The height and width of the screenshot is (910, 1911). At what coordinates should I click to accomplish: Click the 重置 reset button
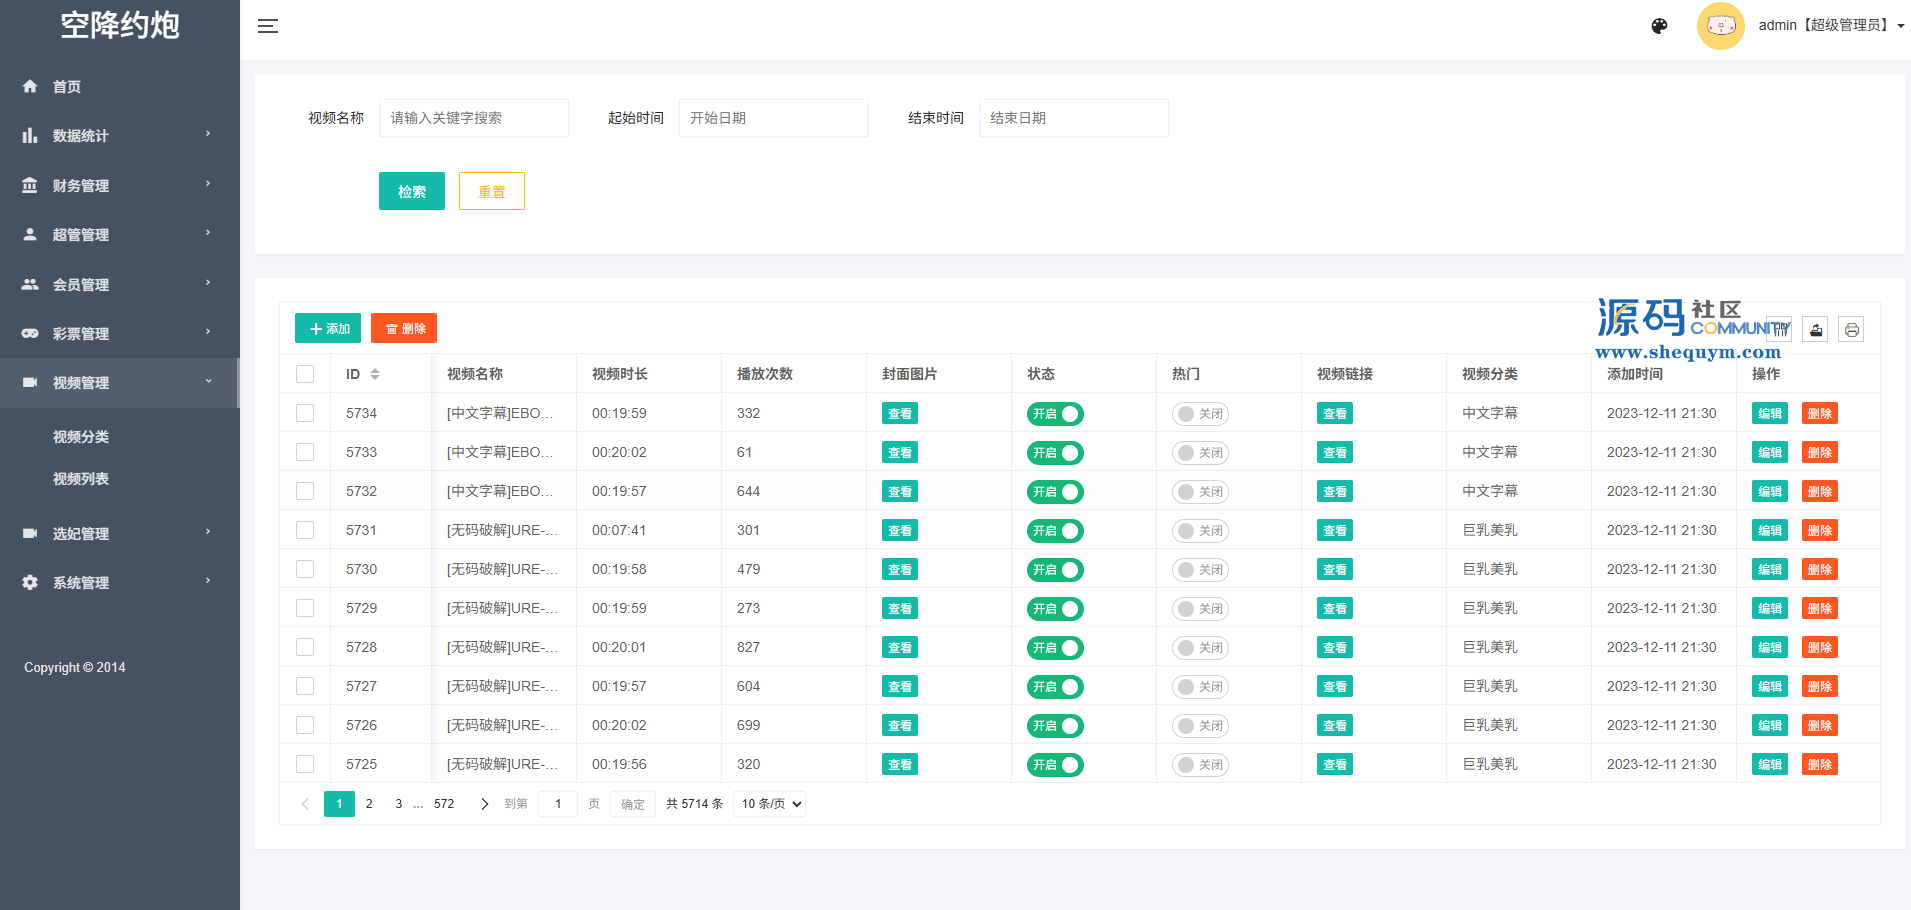(491, 191)
